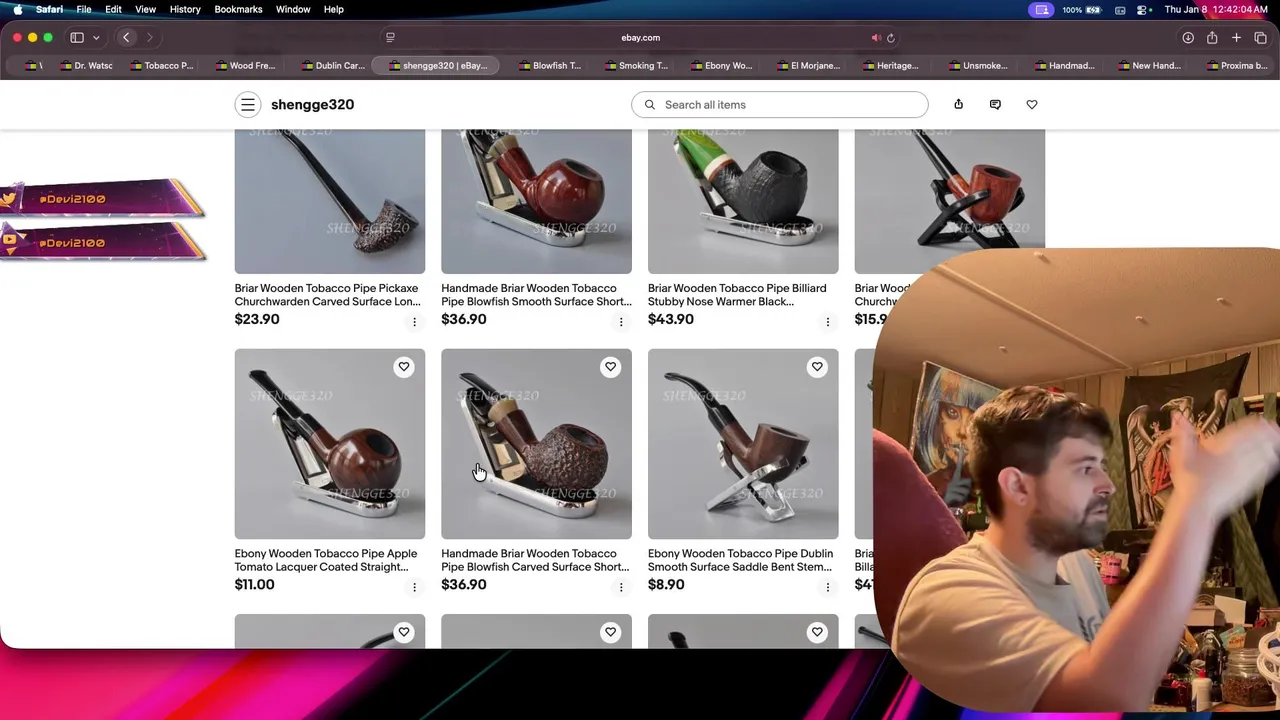1280x720 pixels.
Task: Mute the tab audio speaker icon
Action: click(876, 38)
